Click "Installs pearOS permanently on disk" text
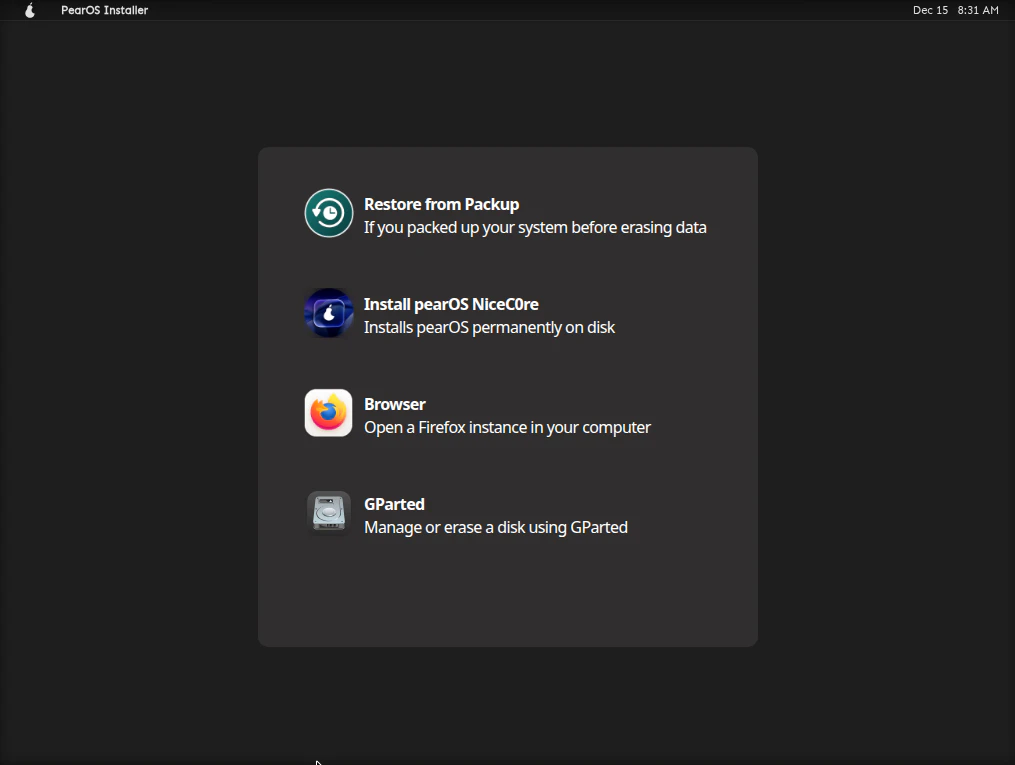 point(489,327)
